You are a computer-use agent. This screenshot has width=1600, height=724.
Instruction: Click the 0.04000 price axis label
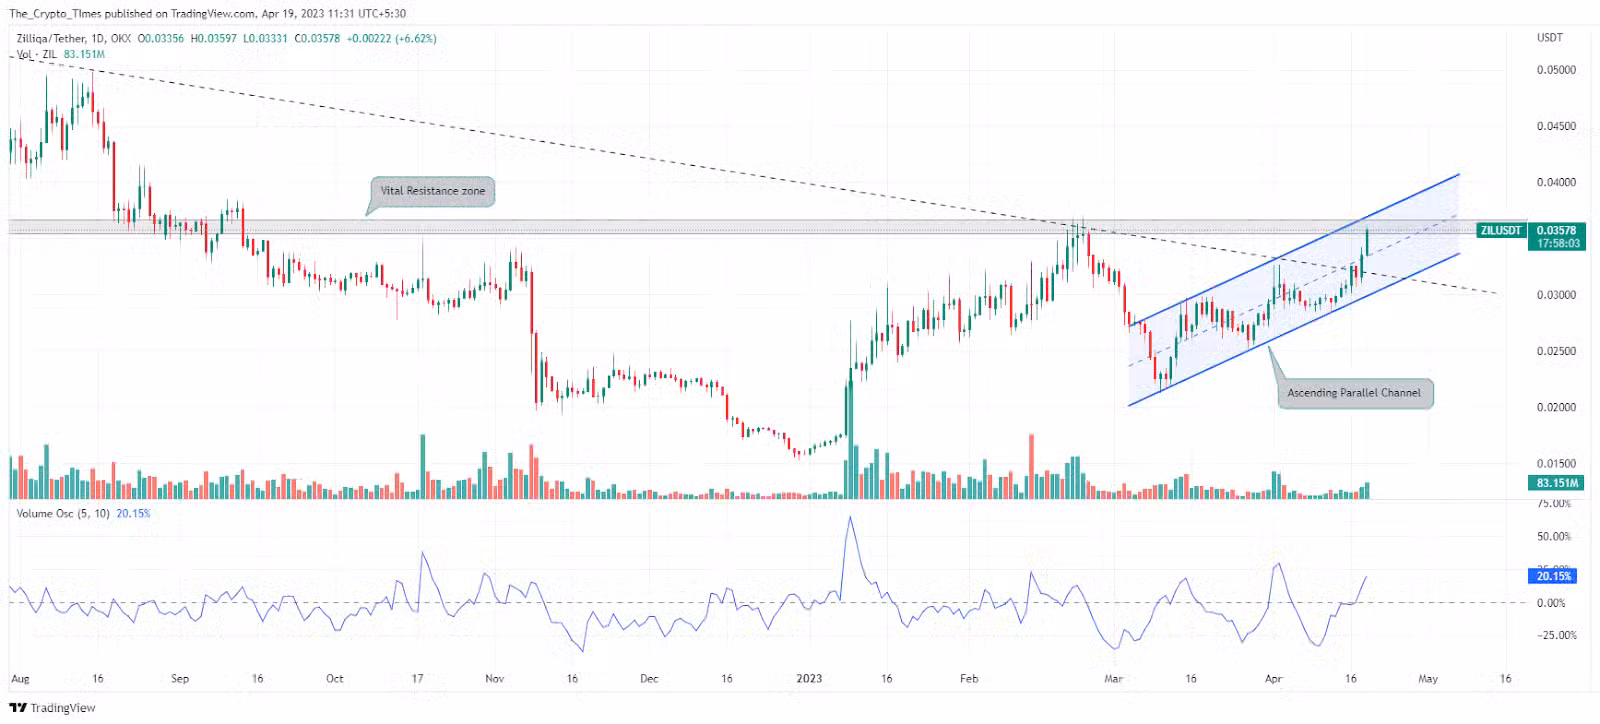pos(1556,182)
